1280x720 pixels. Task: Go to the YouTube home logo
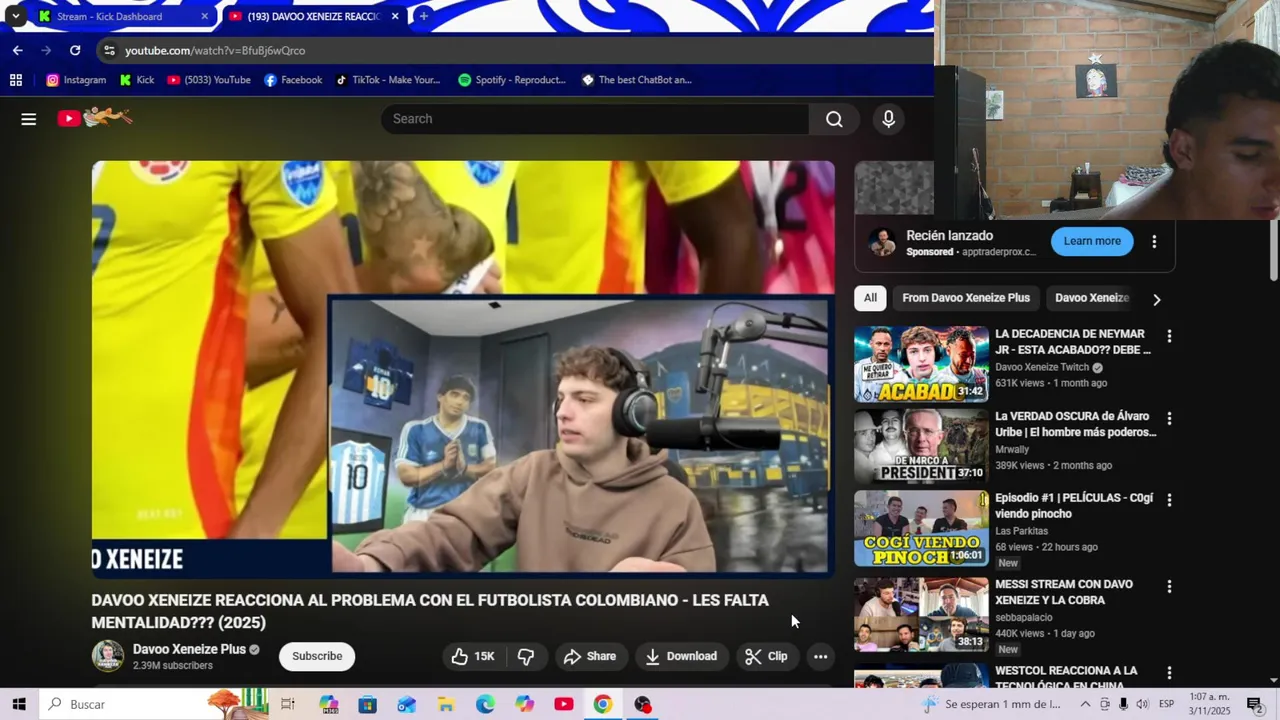[95, 118]
